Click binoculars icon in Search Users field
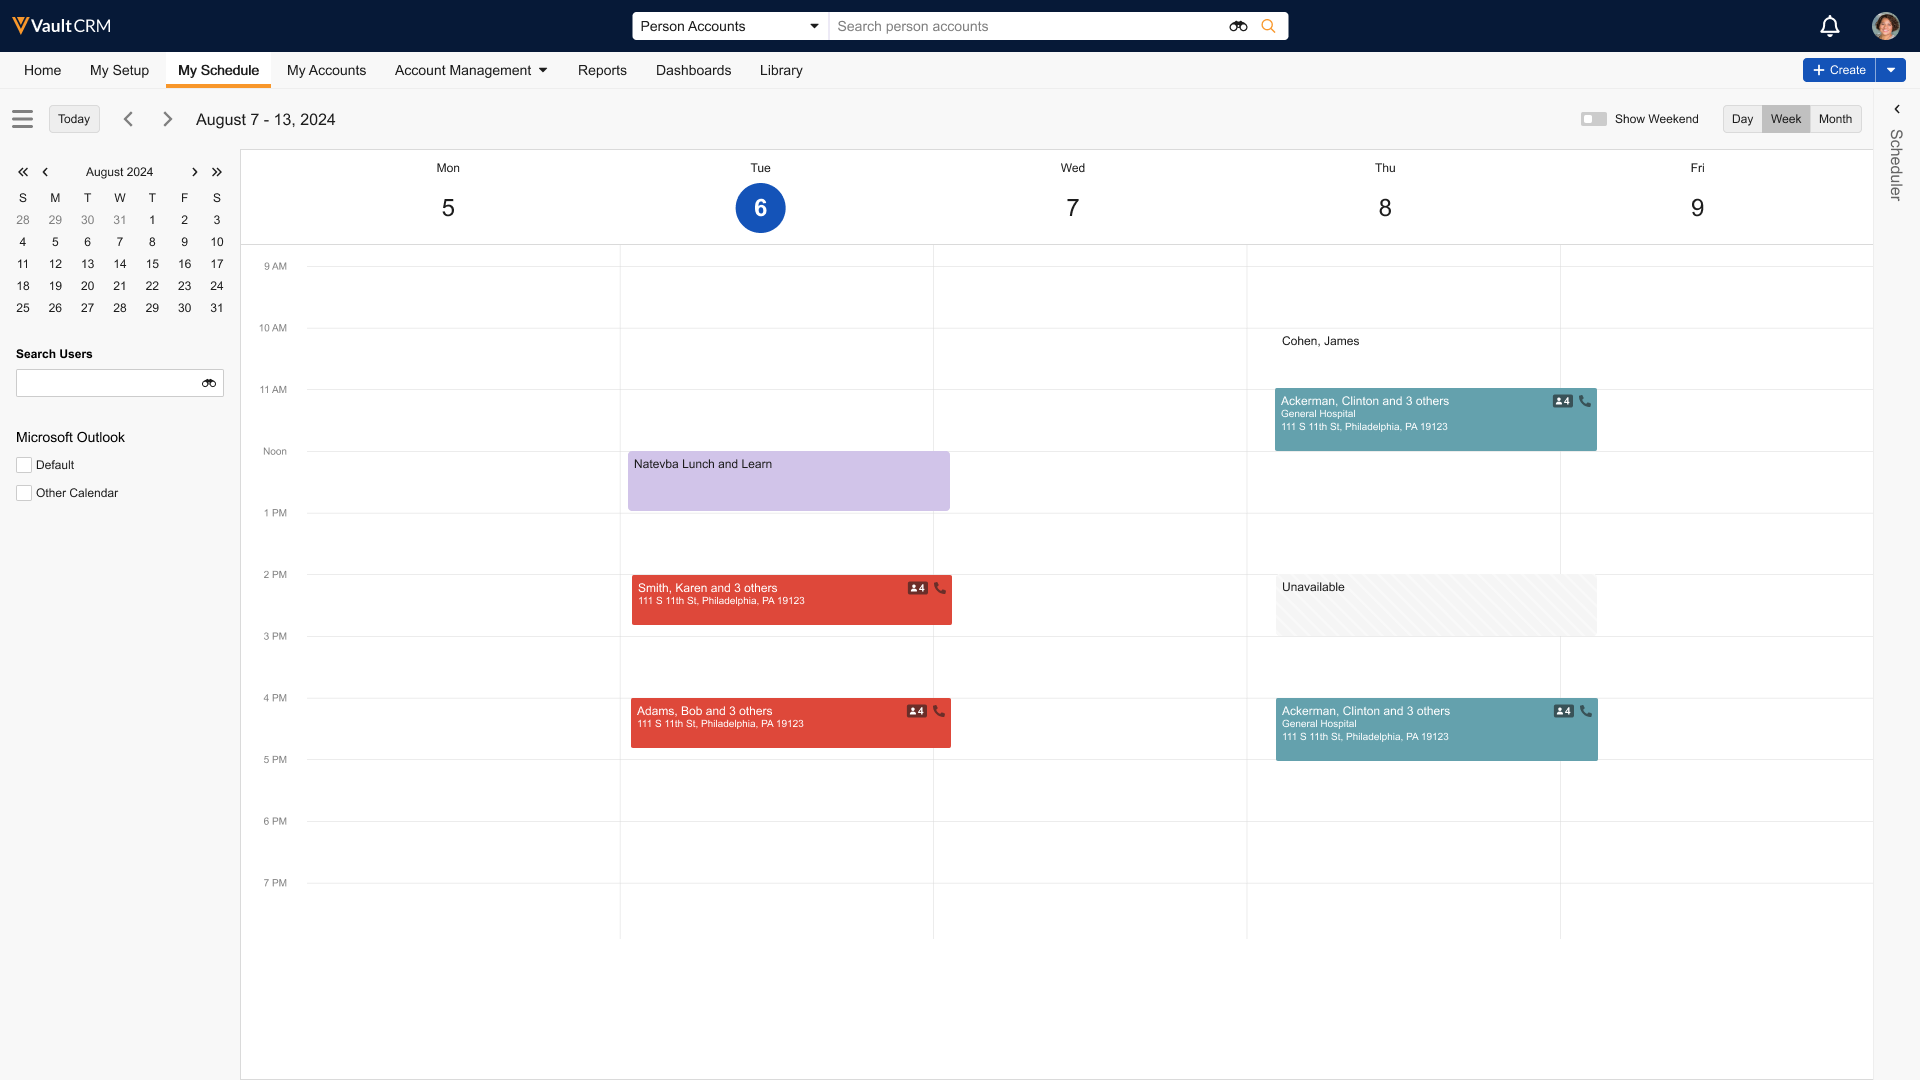 pos(208,383)
